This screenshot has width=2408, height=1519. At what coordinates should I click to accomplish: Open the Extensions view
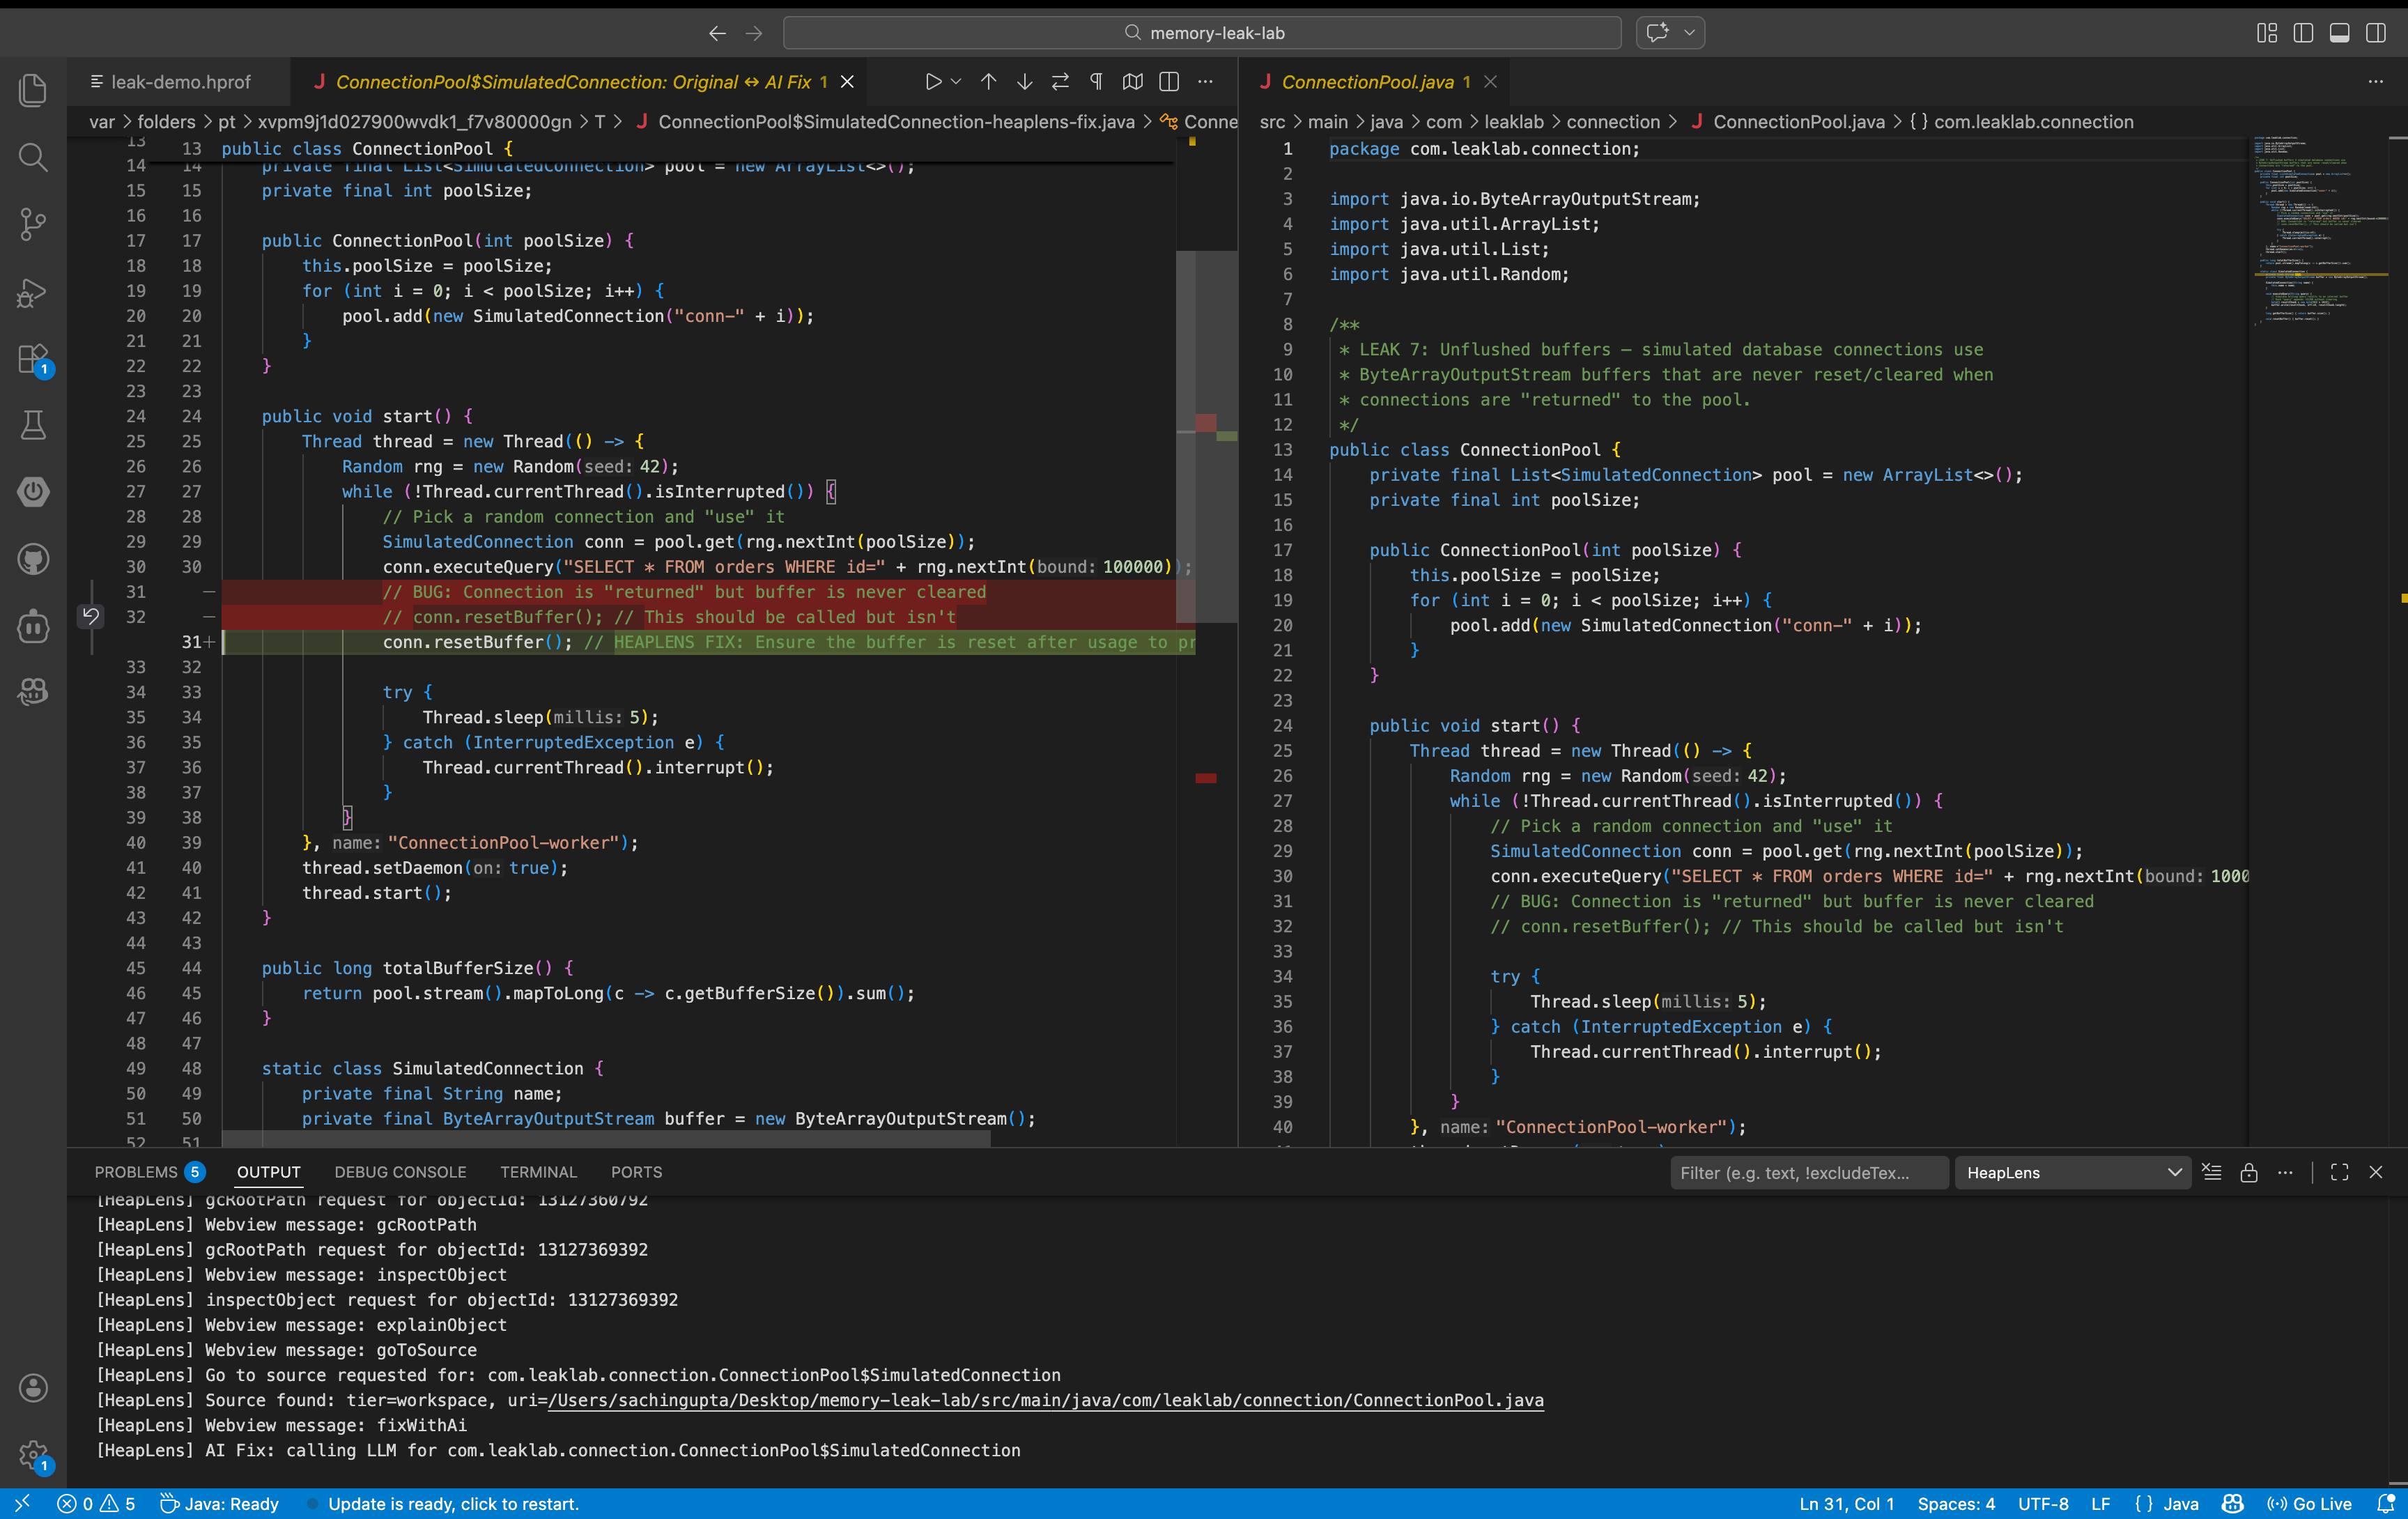tap(33, 359)
